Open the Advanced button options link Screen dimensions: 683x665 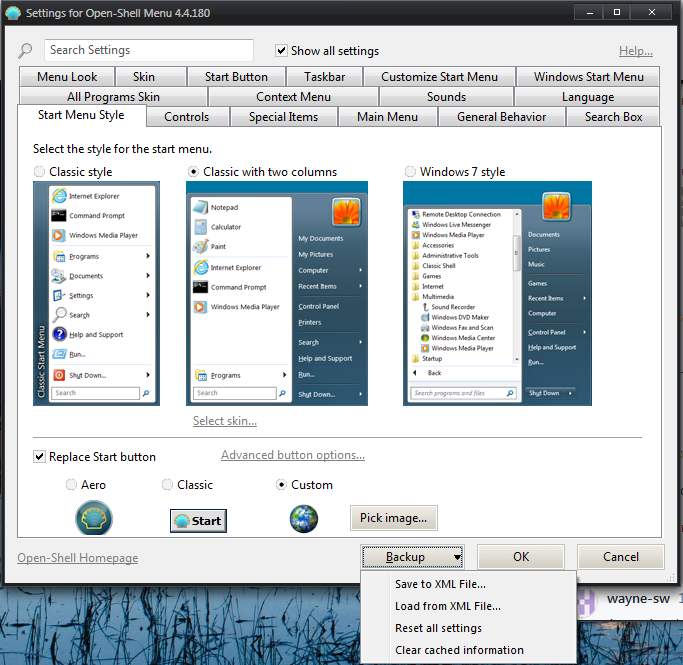[x=293, y=455]
